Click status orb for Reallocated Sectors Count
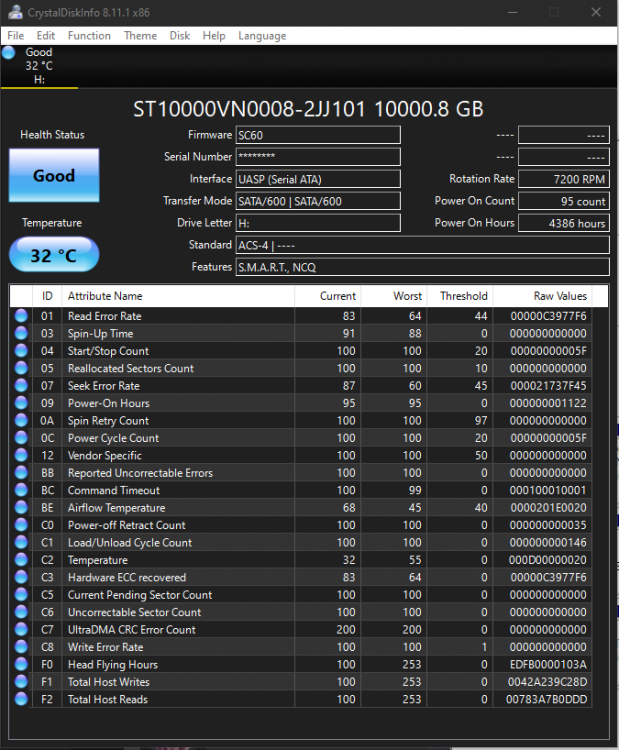The height and width of the screenshot is (750, 619). 21,368
